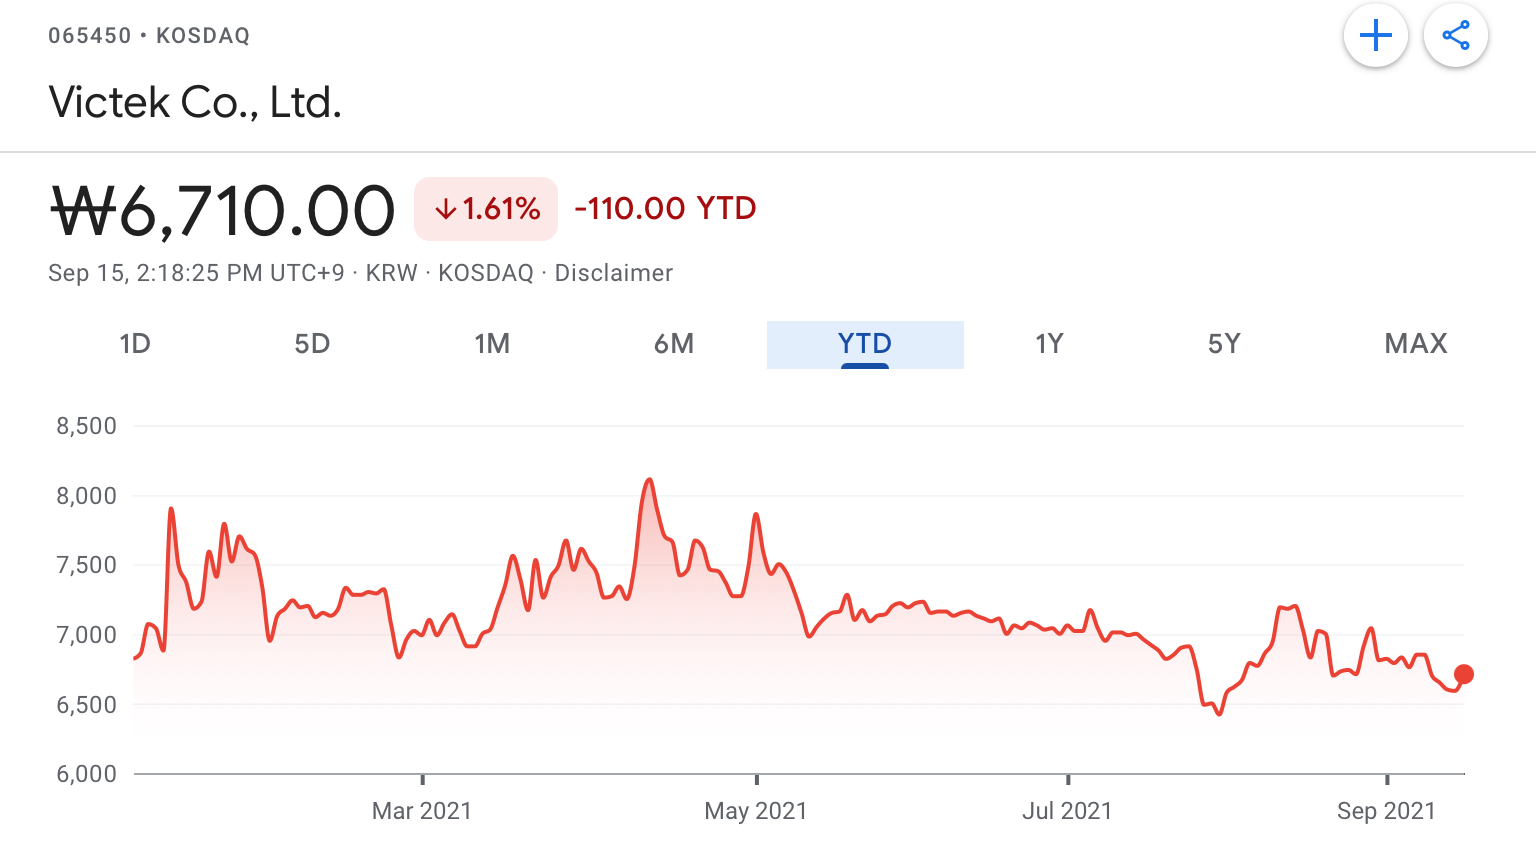The height and width of the screenshot is (858, 1536).
Task: Select the 1D time range tab
Action: tap(135, 344)
